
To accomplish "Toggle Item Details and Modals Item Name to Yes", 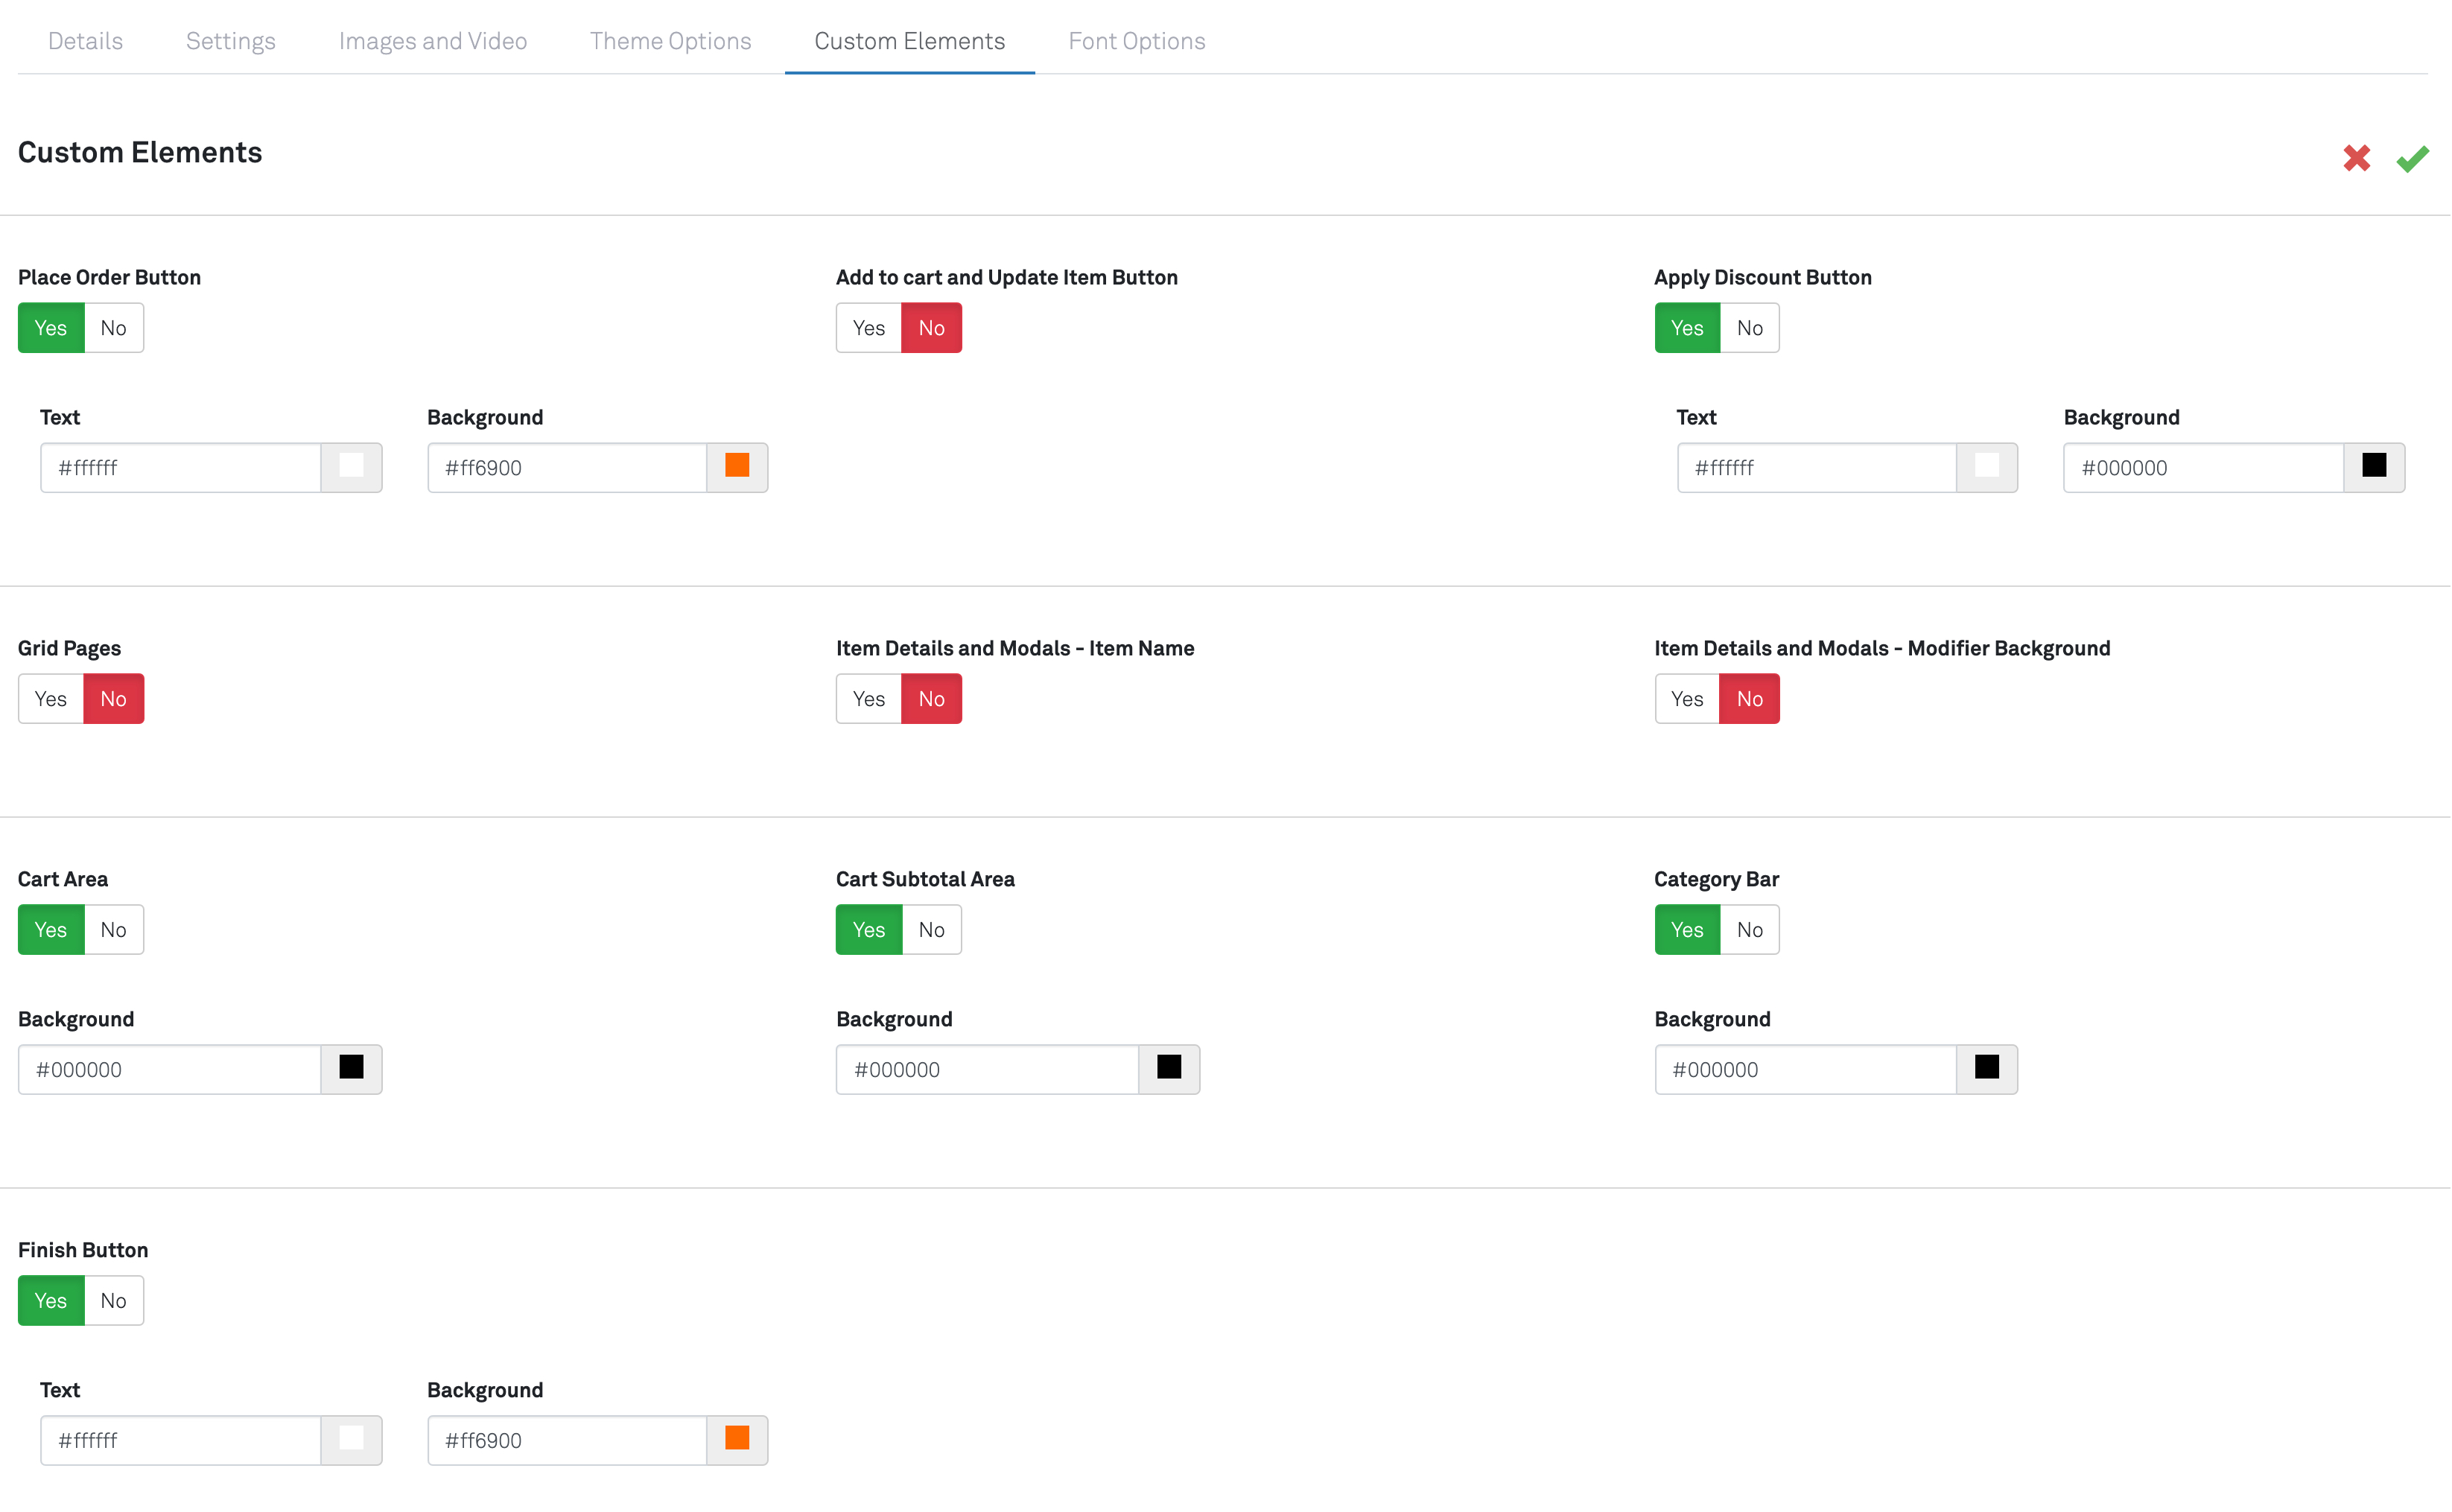I will pyautogui.click(x=868, y=697).
